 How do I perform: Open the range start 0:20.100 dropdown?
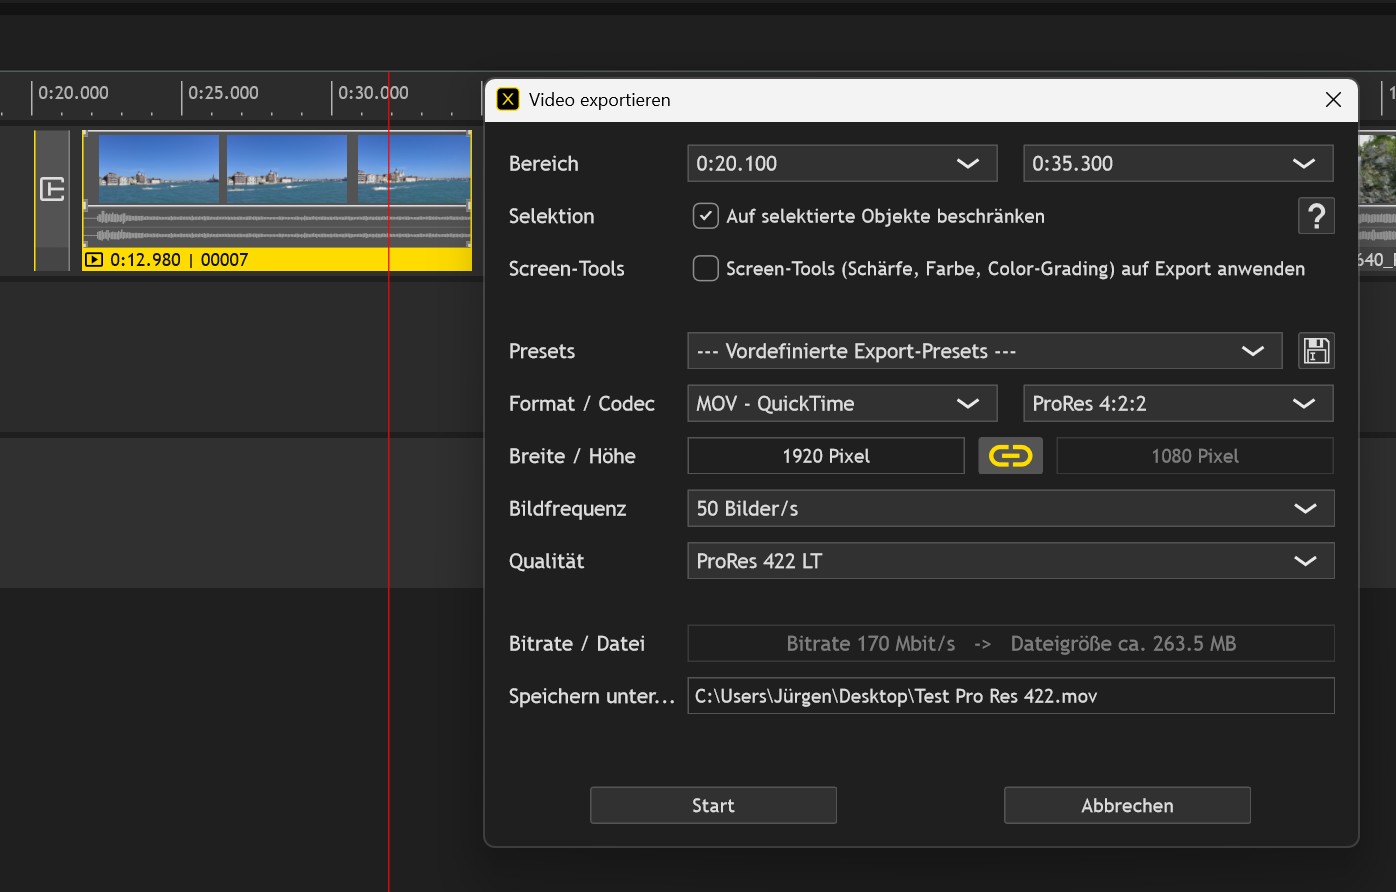point(842,163)
